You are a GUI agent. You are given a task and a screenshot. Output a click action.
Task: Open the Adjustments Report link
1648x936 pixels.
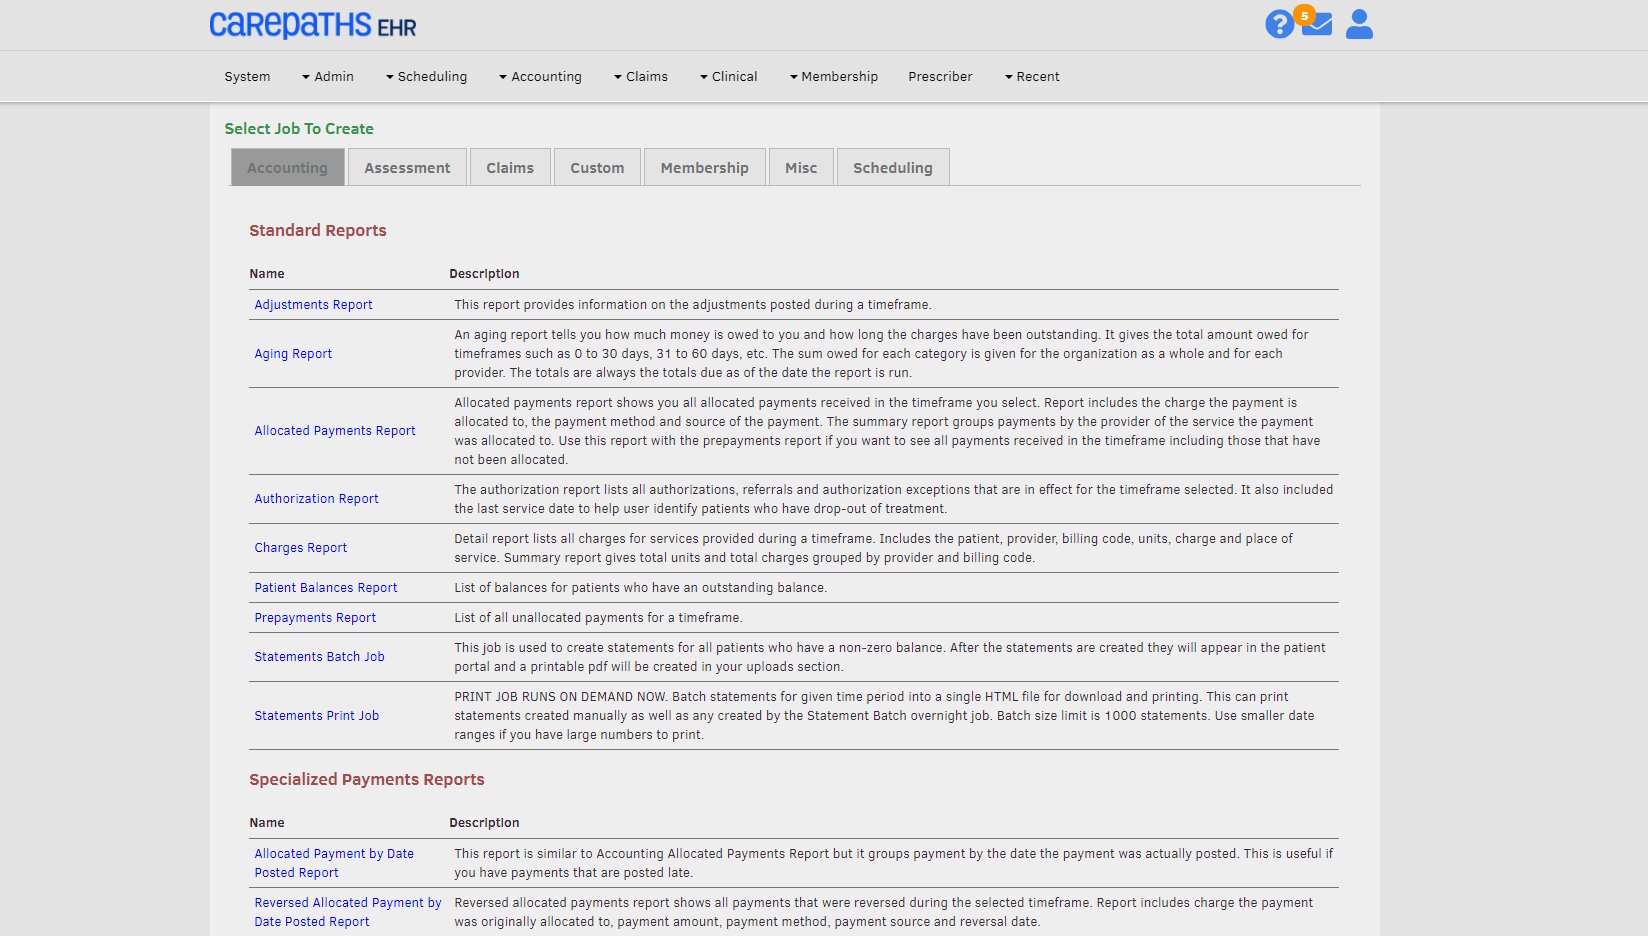[313, 305]
